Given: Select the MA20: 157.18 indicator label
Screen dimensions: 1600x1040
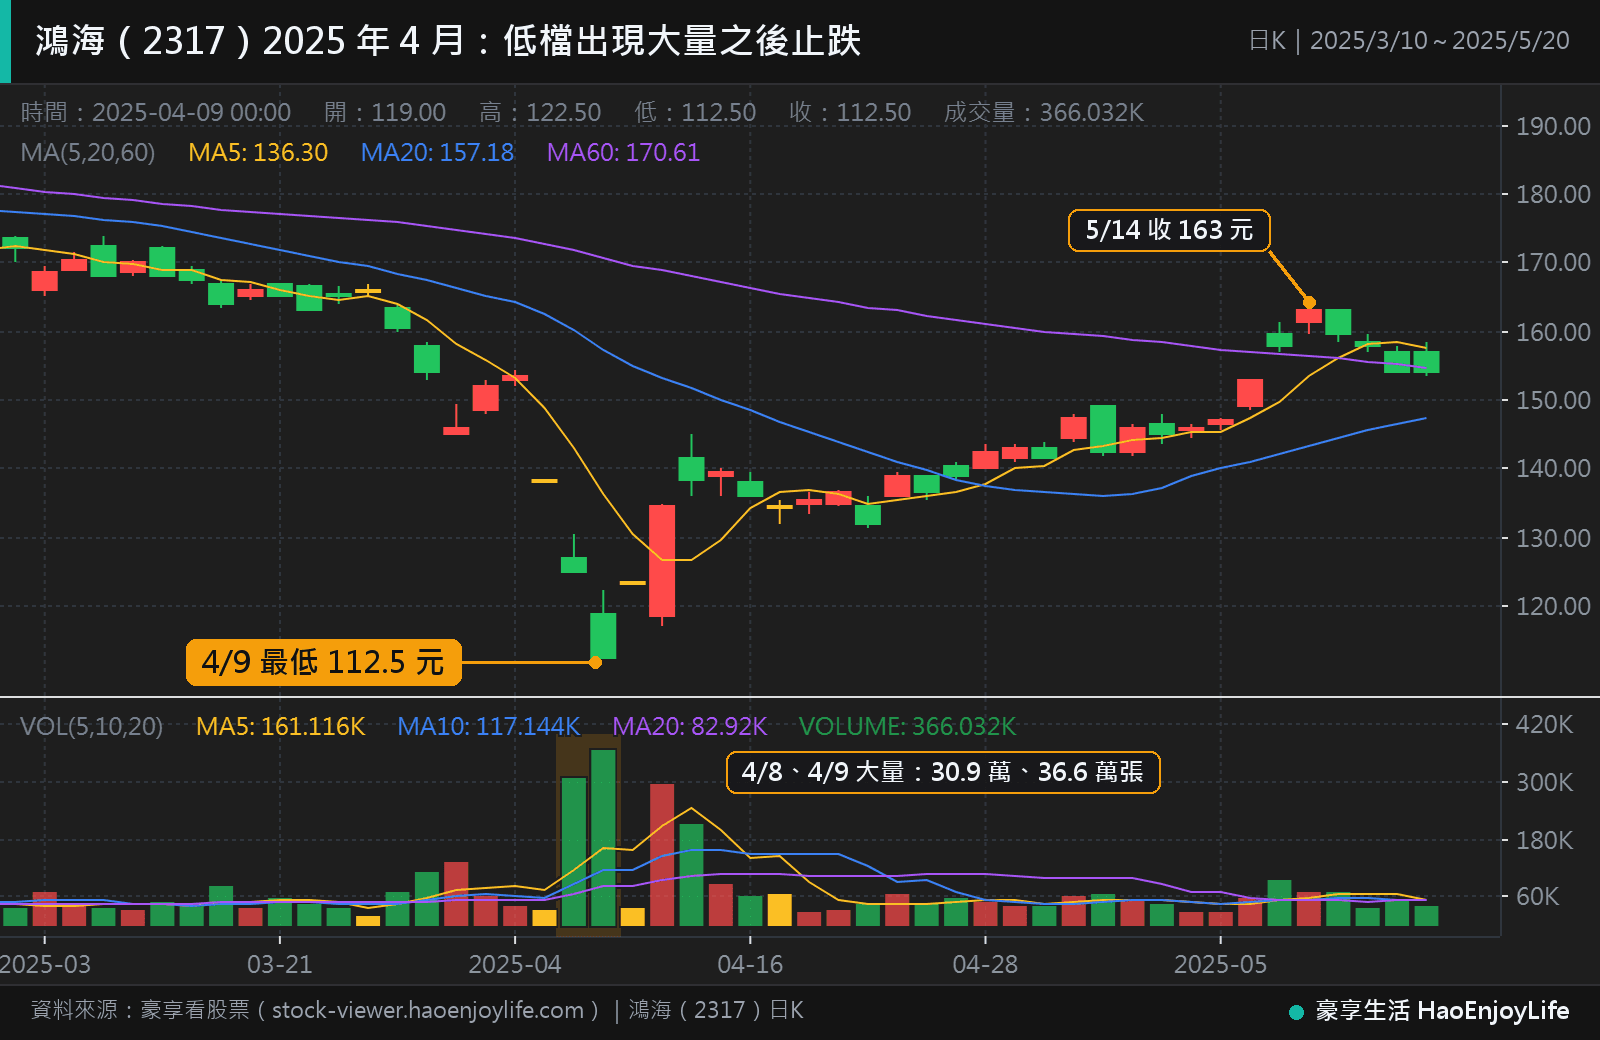Looking at the screenshot, I should 437,152.
